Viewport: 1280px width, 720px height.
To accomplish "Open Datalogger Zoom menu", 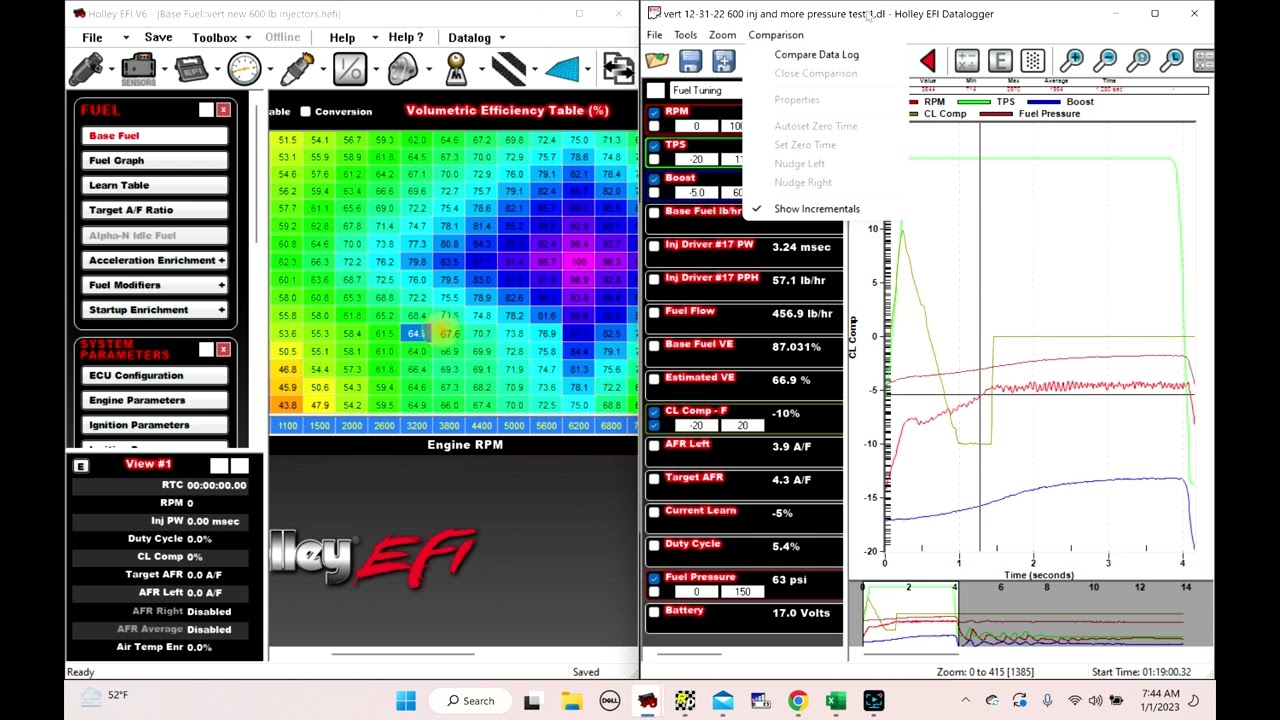I will pos(722,35).
